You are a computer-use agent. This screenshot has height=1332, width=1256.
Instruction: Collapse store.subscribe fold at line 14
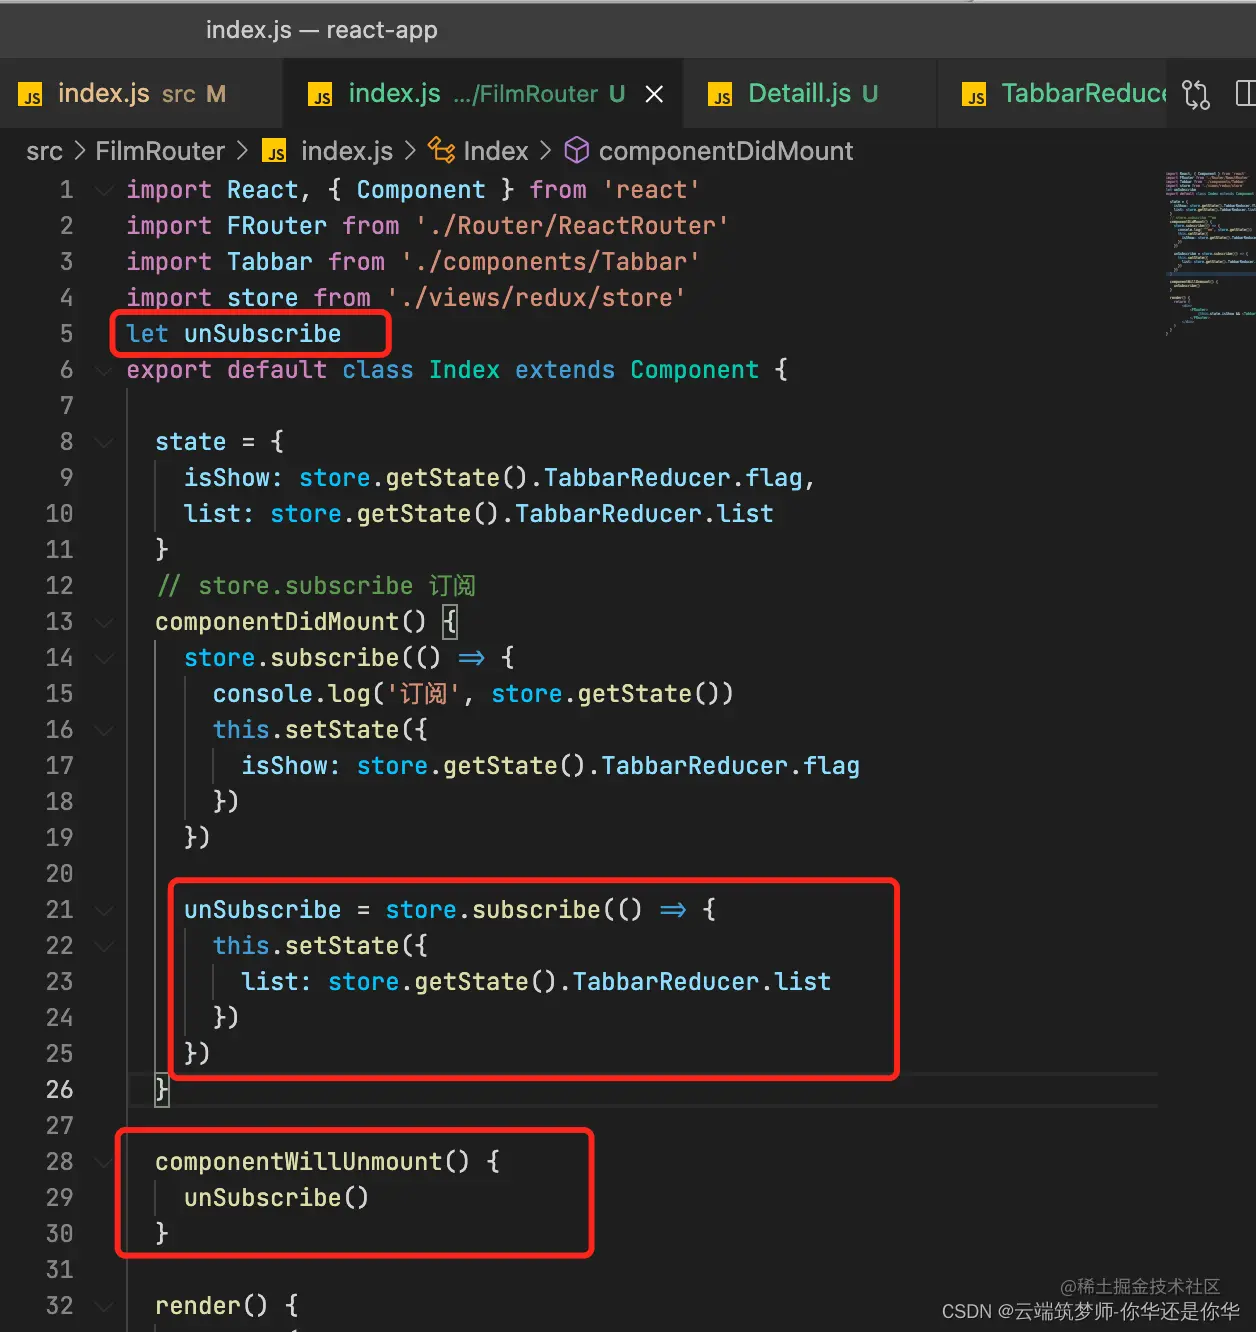[x=104, y=658]
